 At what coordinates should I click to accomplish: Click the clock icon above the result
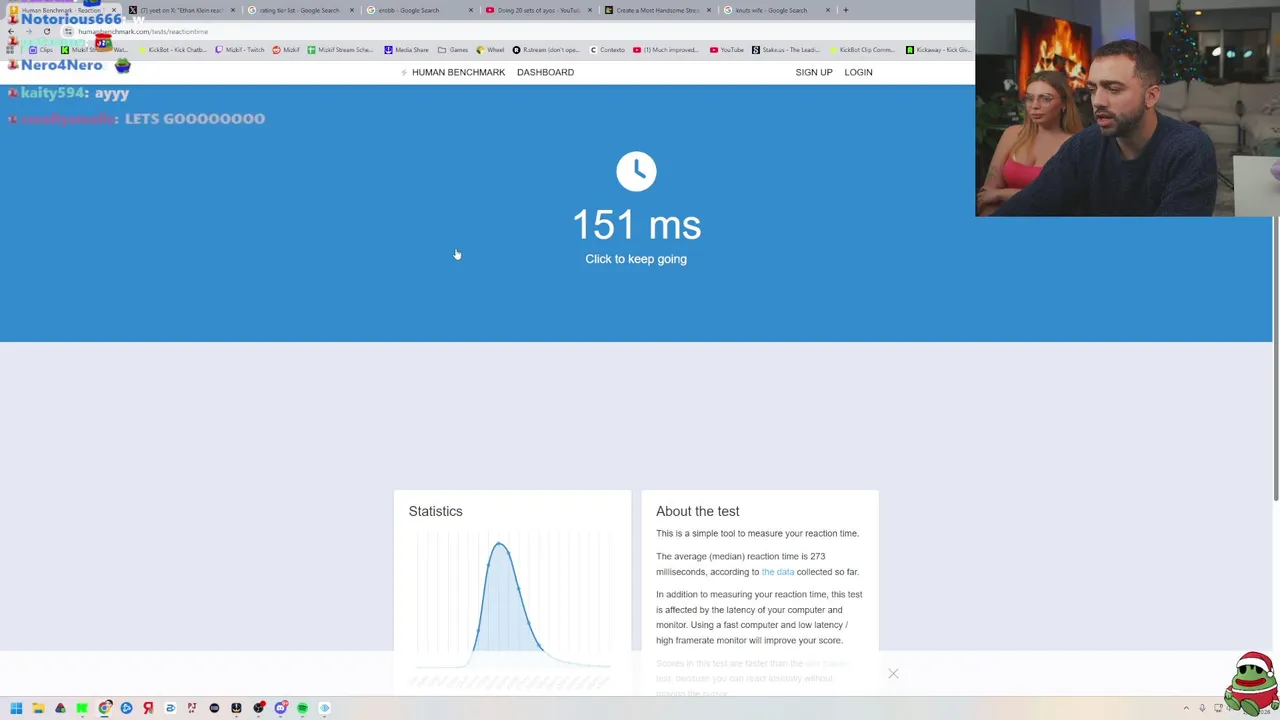coord(636,171)
